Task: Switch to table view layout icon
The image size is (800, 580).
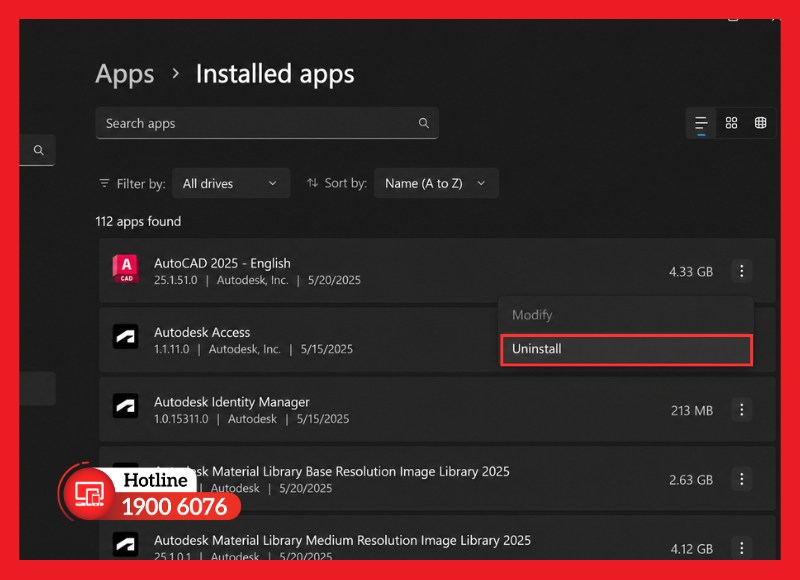Action: (760, 123)
